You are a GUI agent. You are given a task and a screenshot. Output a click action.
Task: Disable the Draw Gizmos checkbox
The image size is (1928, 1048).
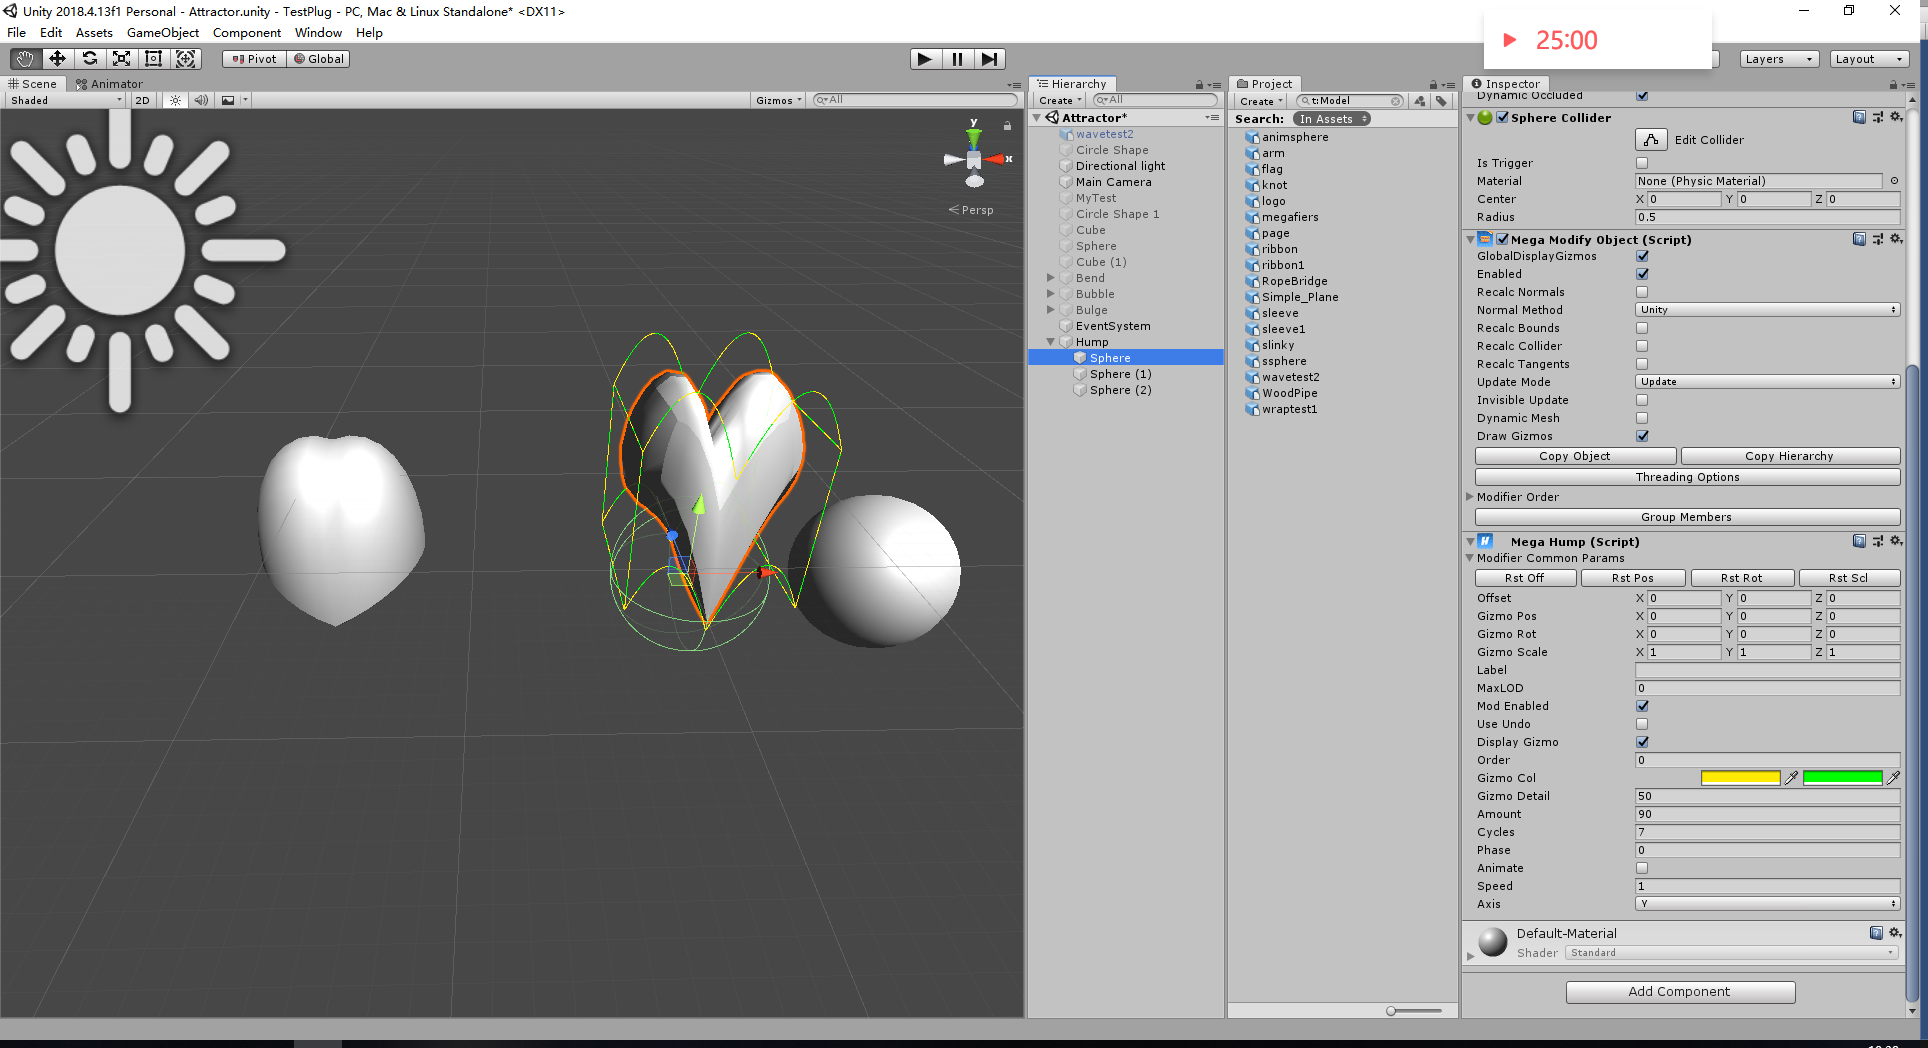coord(1642,436)
